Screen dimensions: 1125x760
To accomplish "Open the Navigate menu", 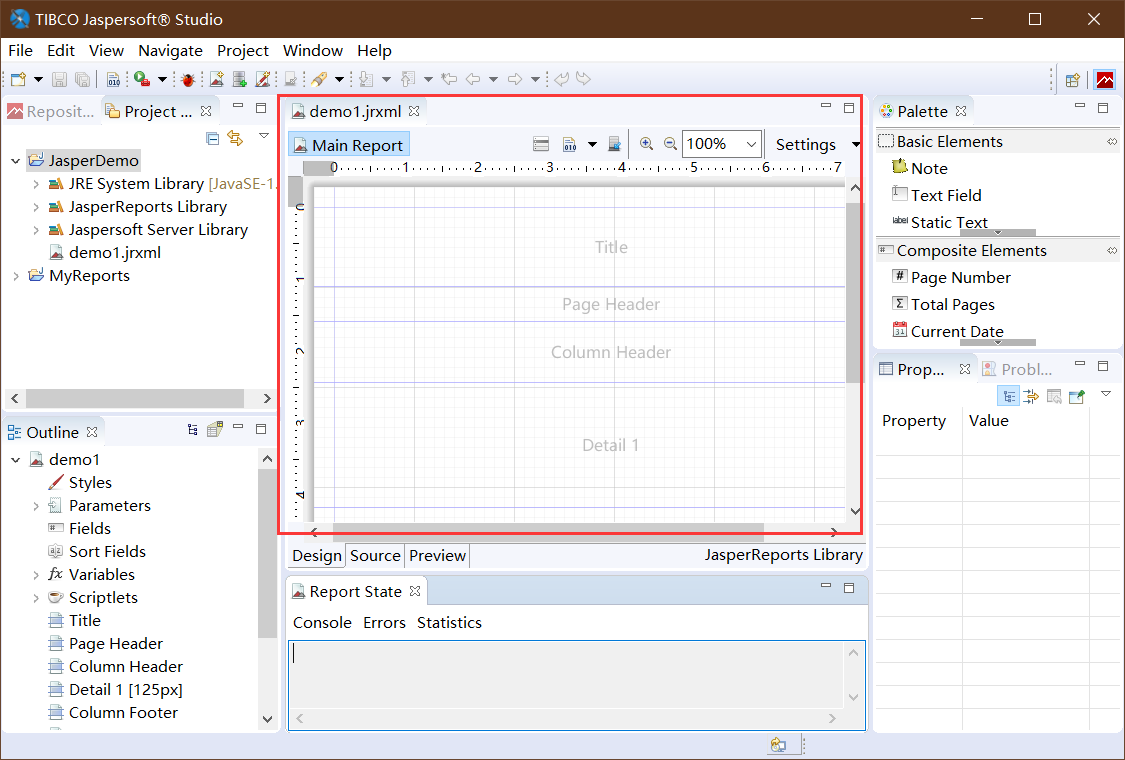I will click(x=170, y=50).
